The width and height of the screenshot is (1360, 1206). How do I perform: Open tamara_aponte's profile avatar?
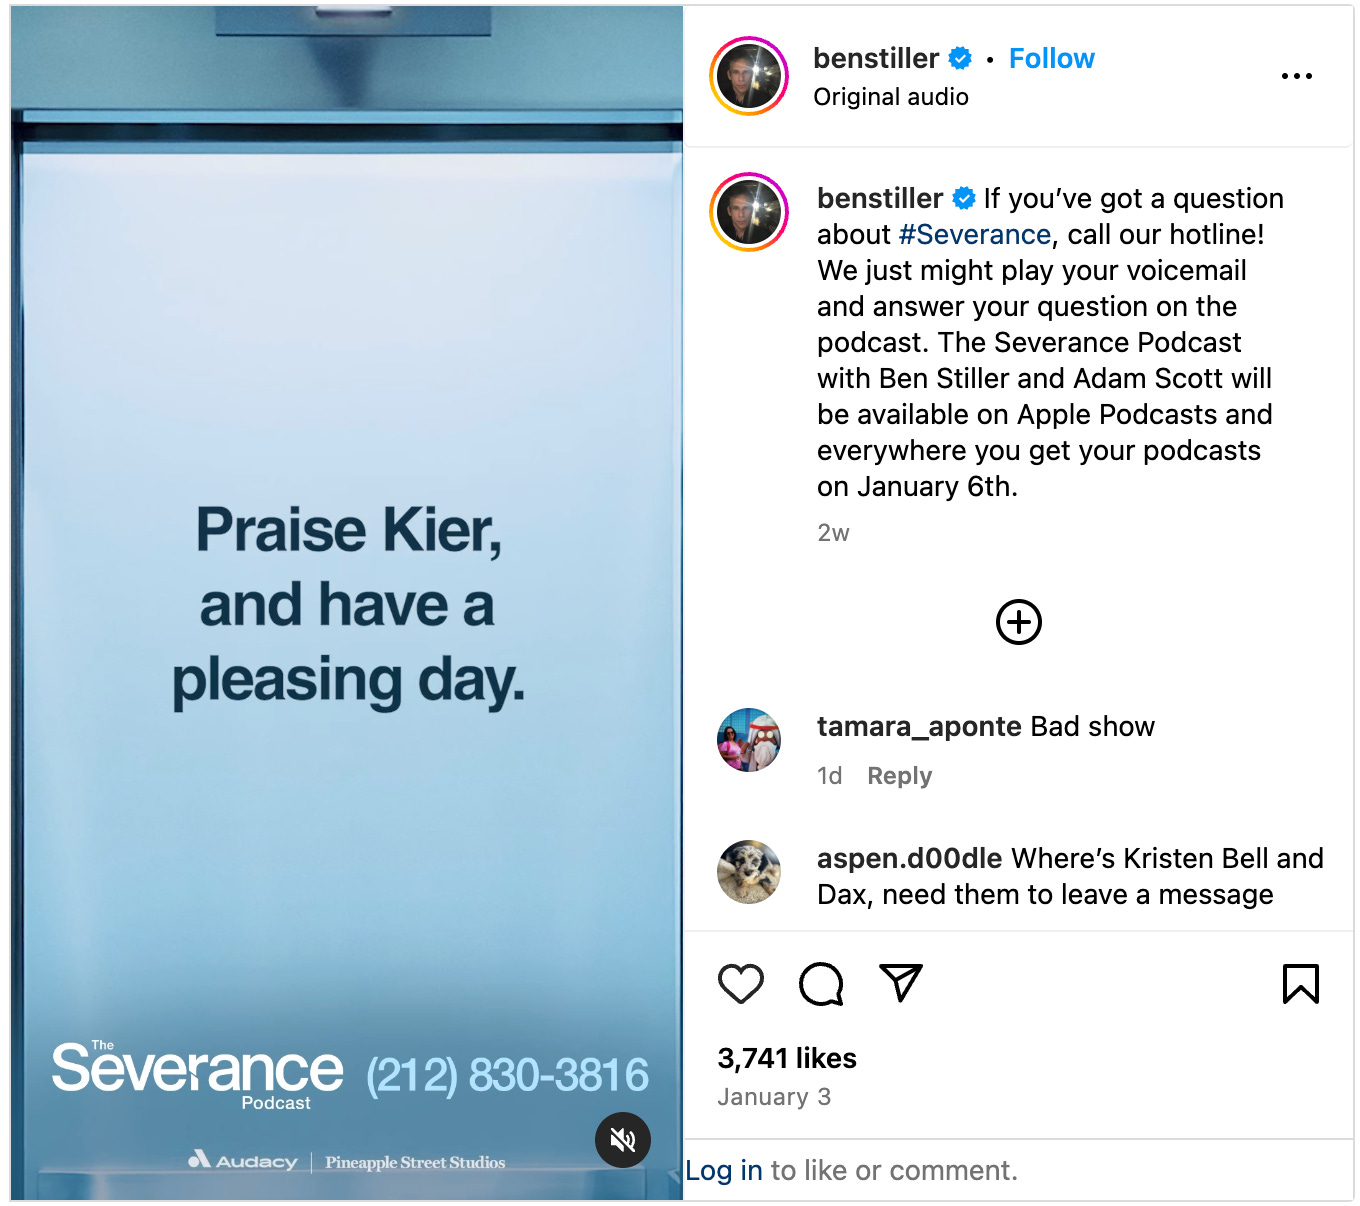coord(749,740)
